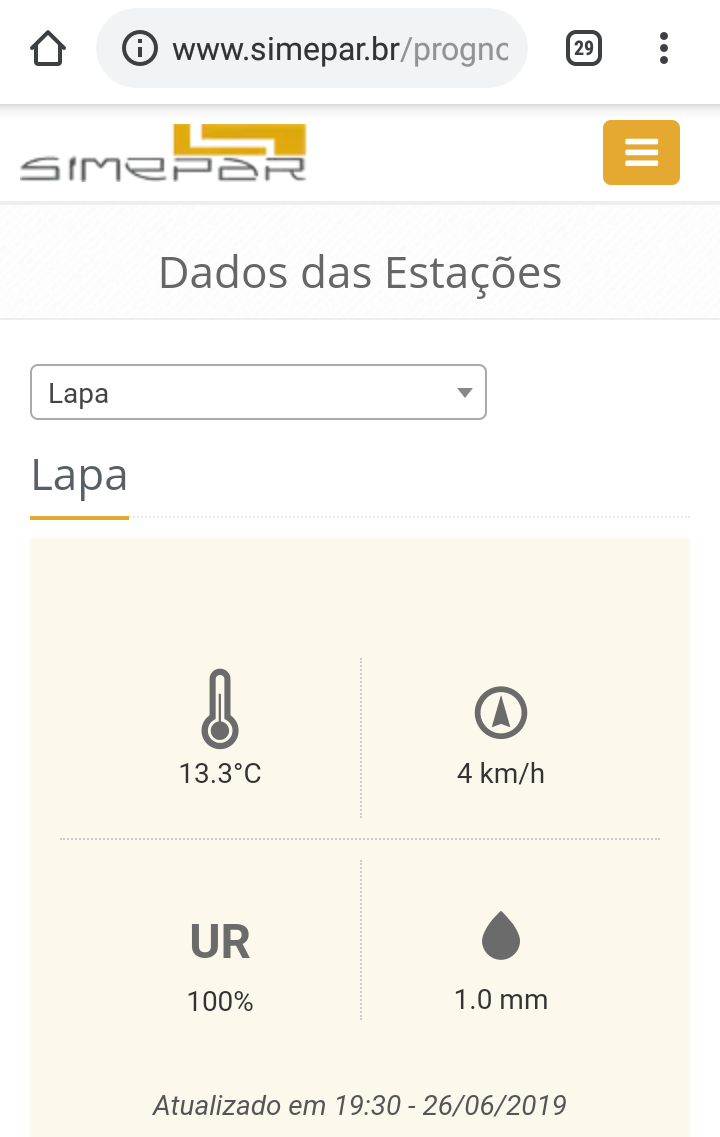Screen dimensions: 720x1137
Task: Select the 4 km/h wind speed value
Action: coord(501,774)
